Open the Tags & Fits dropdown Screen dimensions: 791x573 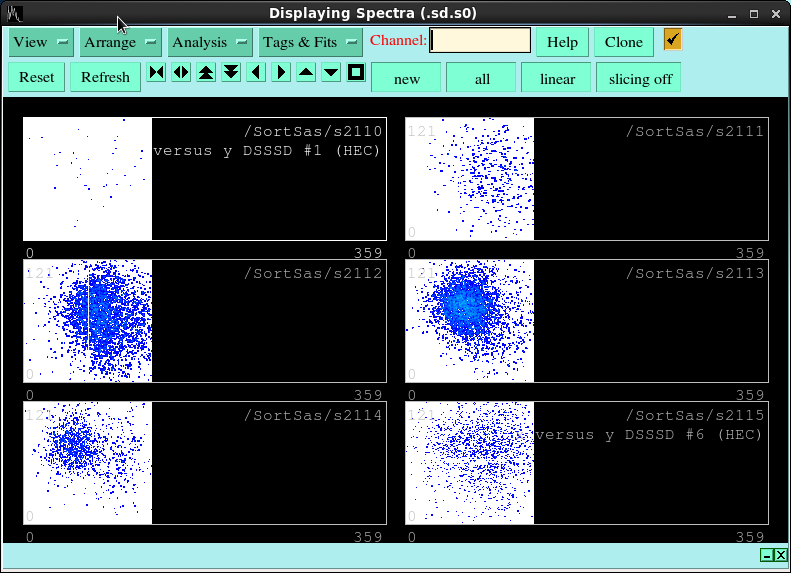click(310, 42)
